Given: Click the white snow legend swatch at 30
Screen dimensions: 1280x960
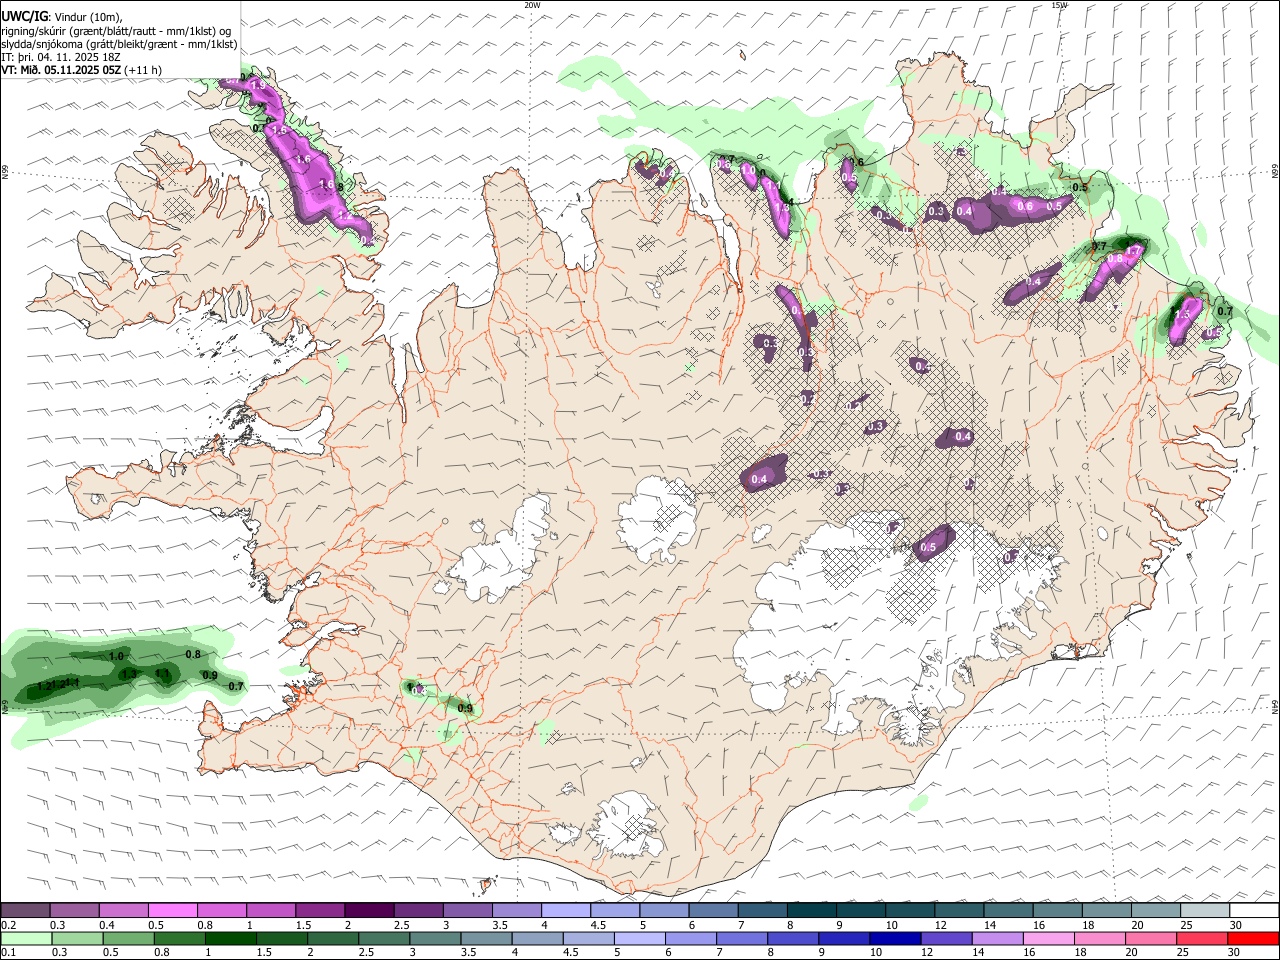Looking at the screenshot, I should pos(1252,911).
